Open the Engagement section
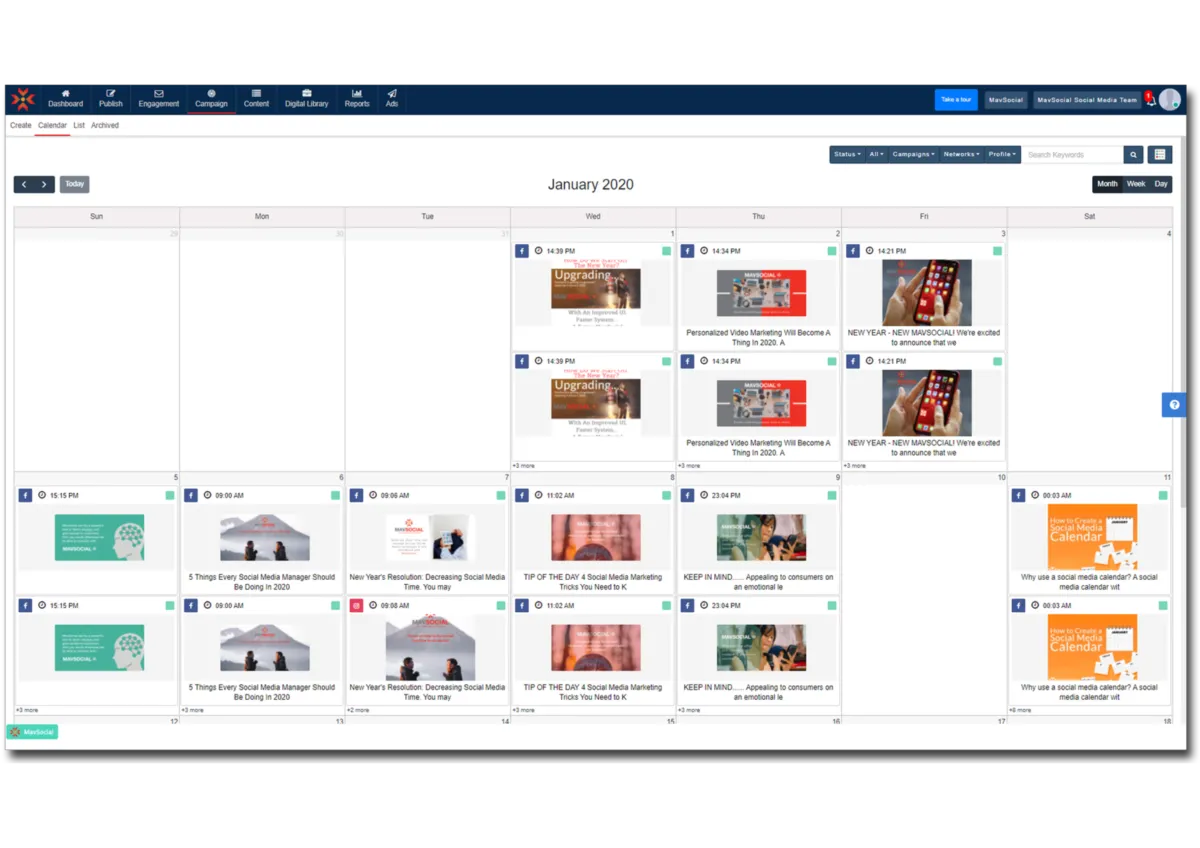The width and height of the screenshot is (1200, 848). pyautogui.click(x=158, y=98)
